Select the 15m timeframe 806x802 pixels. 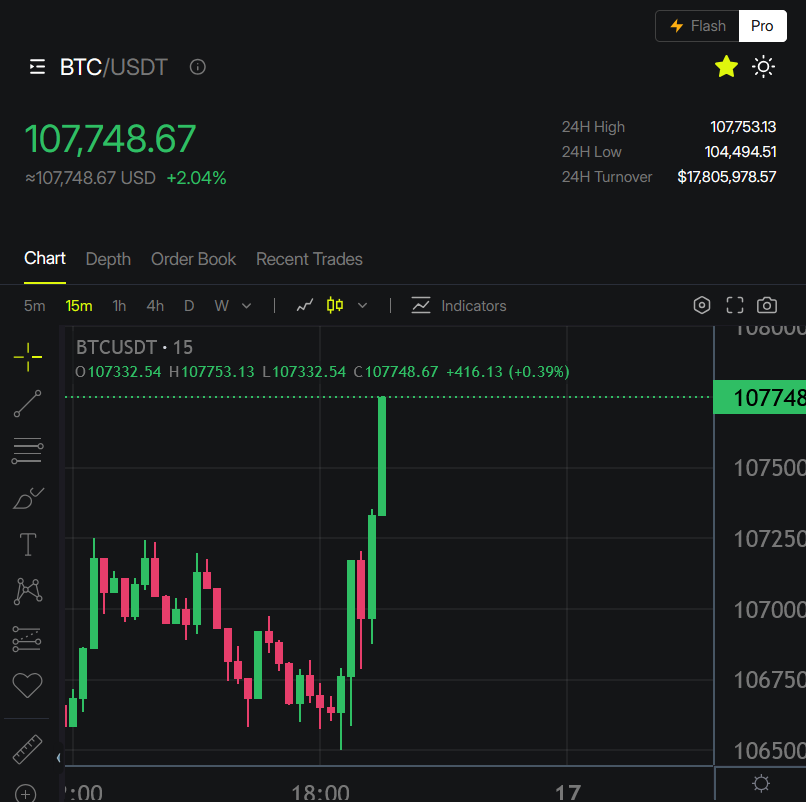[x=79, y=306]
